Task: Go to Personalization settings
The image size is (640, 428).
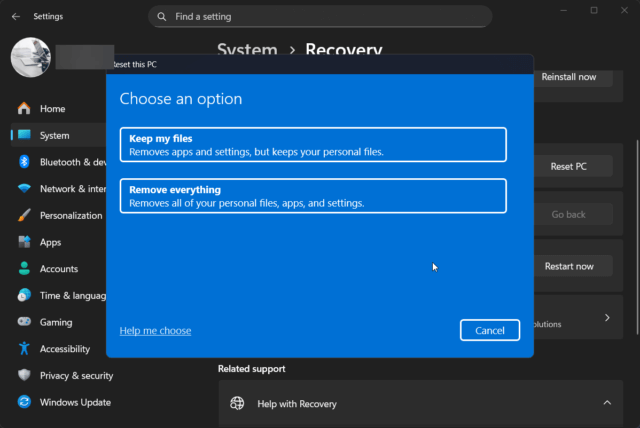Action: 71,215
